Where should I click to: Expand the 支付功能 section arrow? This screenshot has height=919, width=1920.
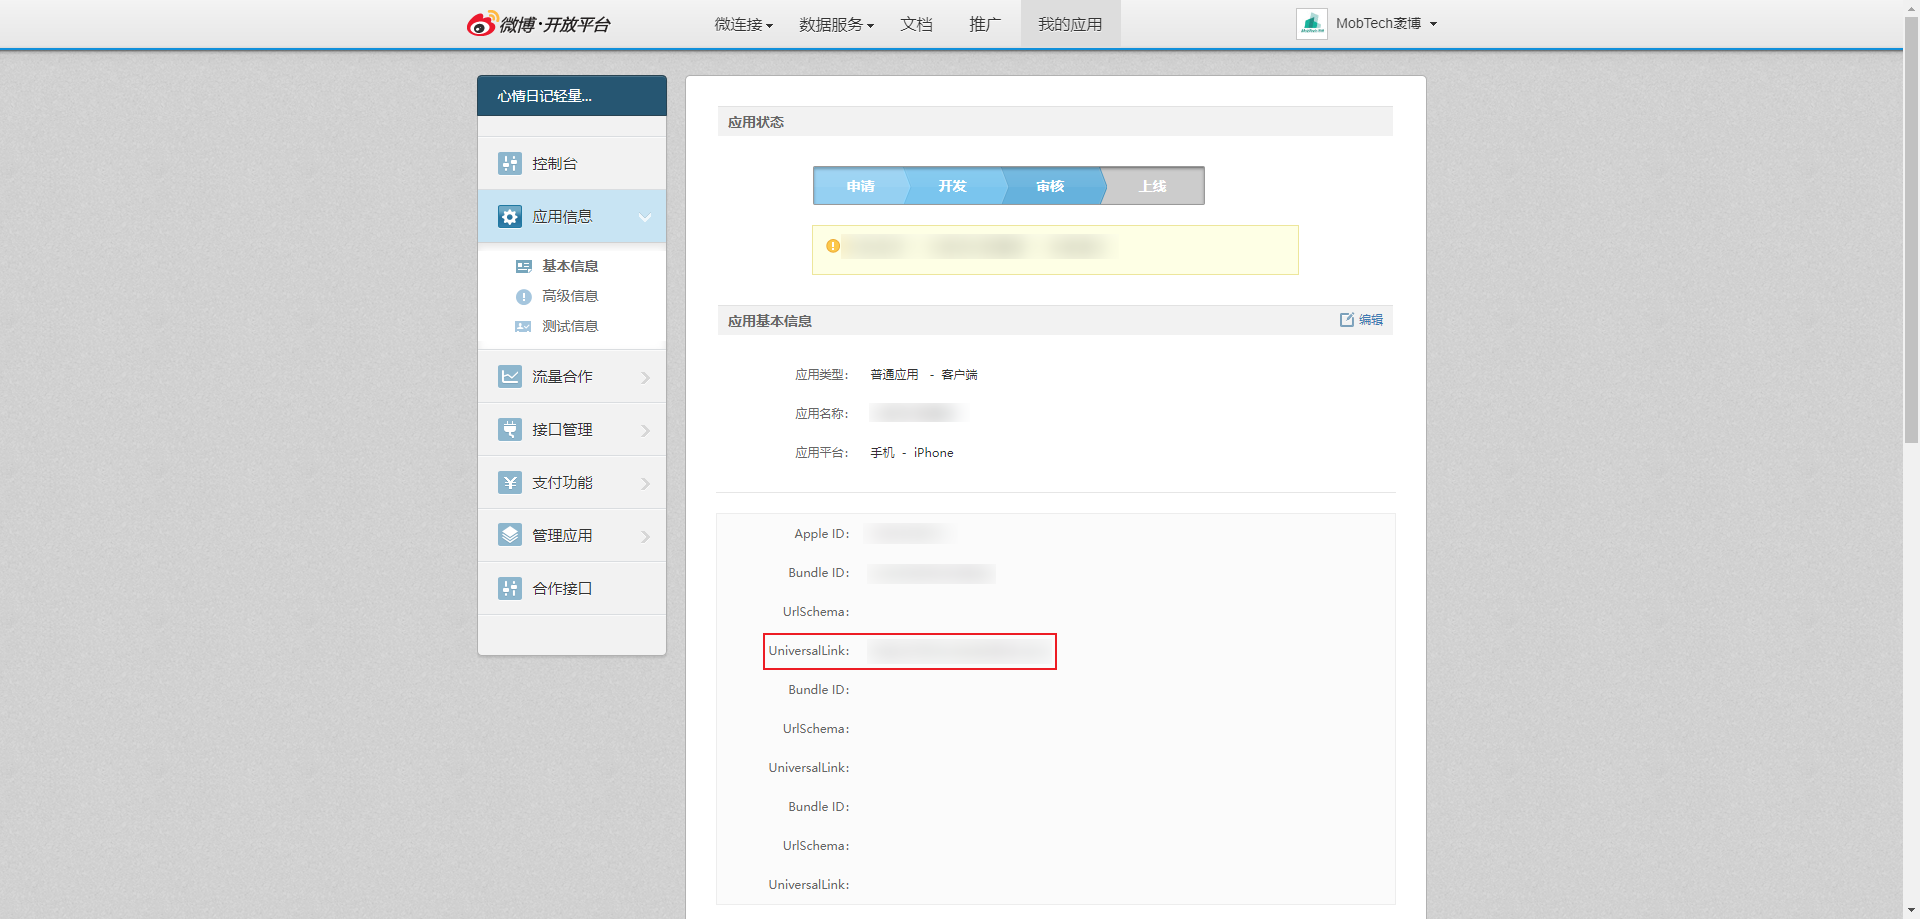[x=646, y=483]
